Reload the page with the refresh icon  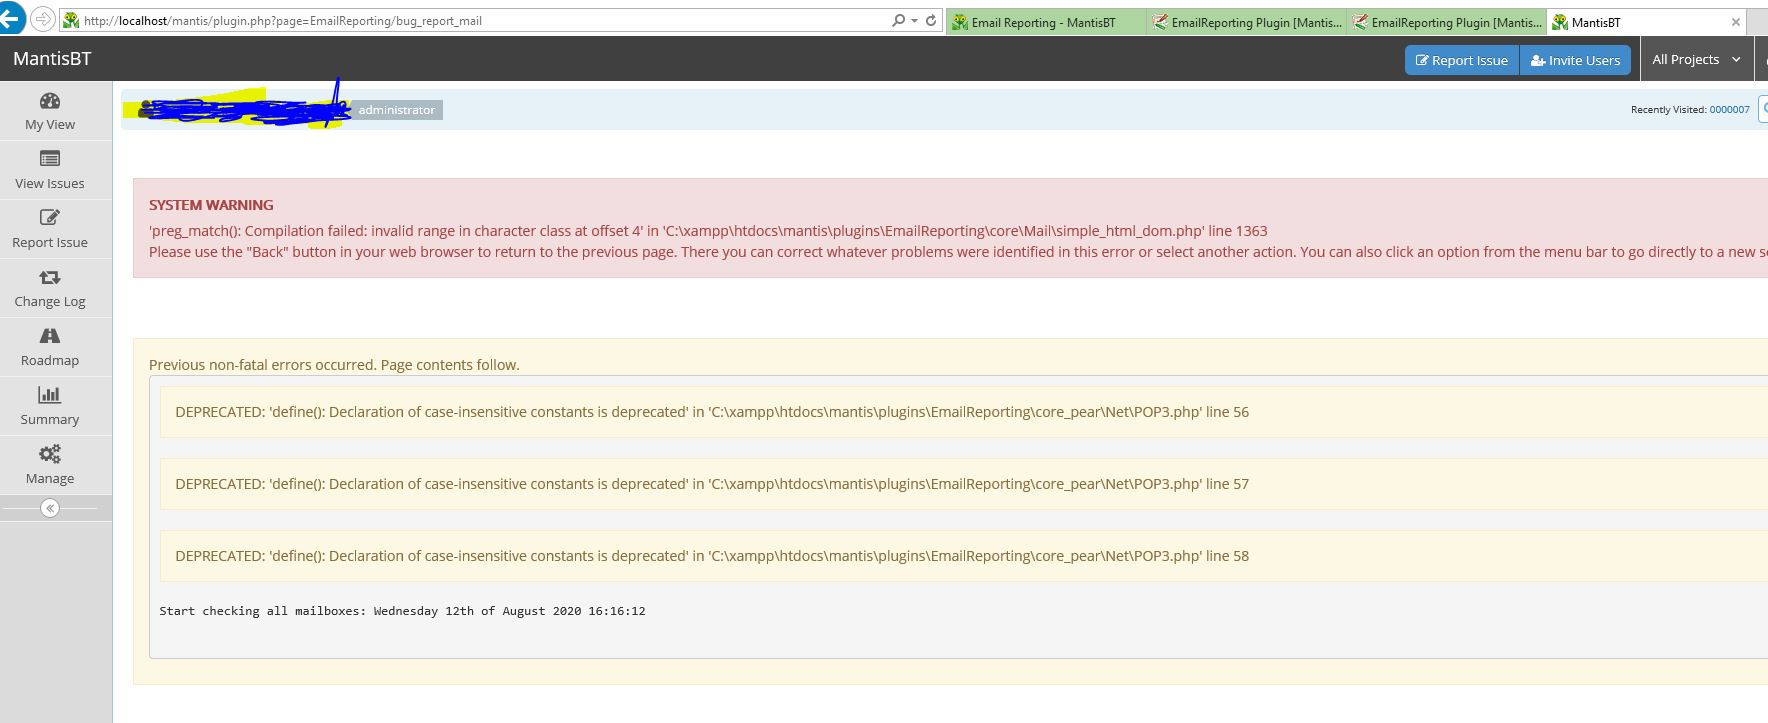click(931, 20)
